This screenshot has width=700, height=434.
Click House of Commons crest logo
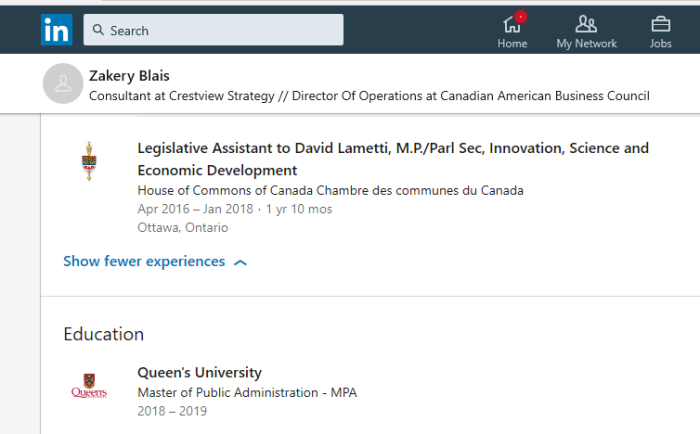click(89, 161)
